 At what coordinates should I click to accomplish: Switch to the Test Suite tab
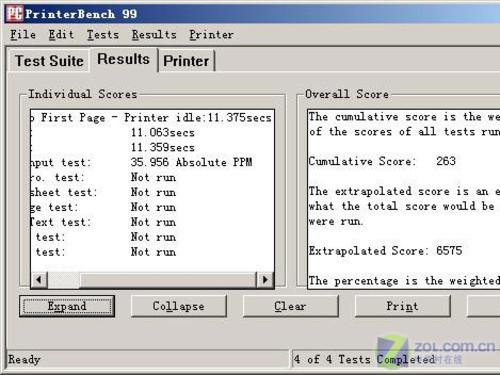pos(49,61)
